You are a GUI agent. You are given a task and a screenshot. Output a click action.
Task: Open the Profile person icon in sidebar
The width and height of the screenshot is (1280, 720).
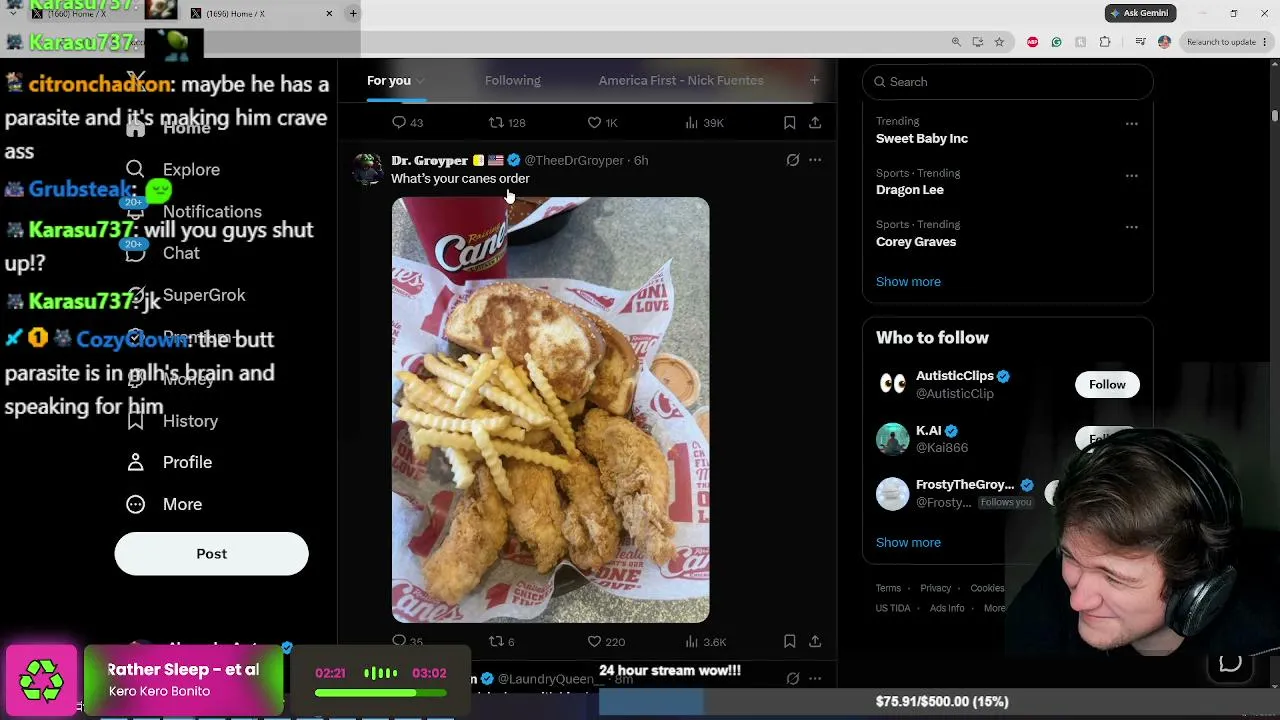click(x=135, y=462)
